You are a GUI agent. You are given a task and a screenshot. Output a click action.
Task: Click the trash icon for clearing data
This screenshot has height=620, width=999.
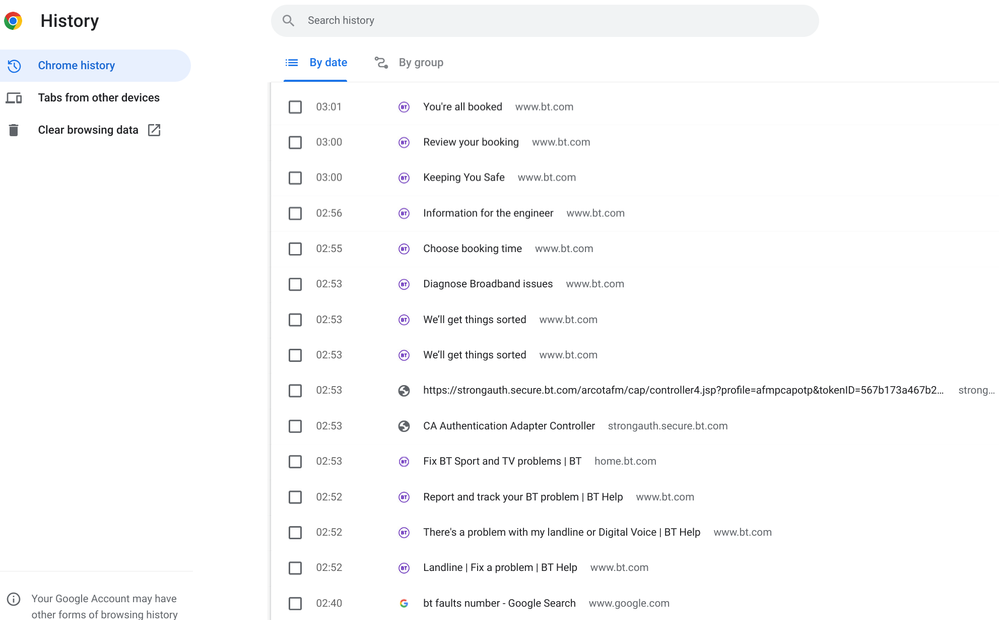point(14,130)
